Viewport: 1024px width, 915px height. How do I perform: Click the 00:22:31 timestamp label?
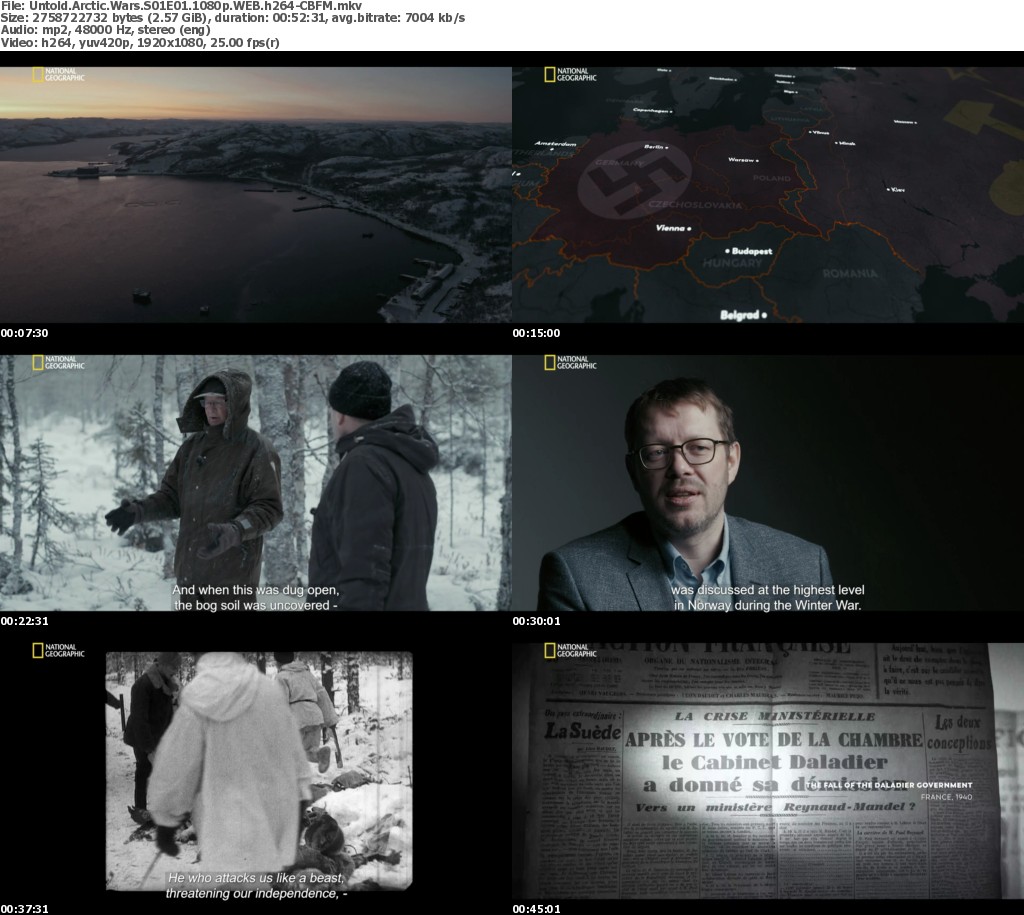point(24,621)
